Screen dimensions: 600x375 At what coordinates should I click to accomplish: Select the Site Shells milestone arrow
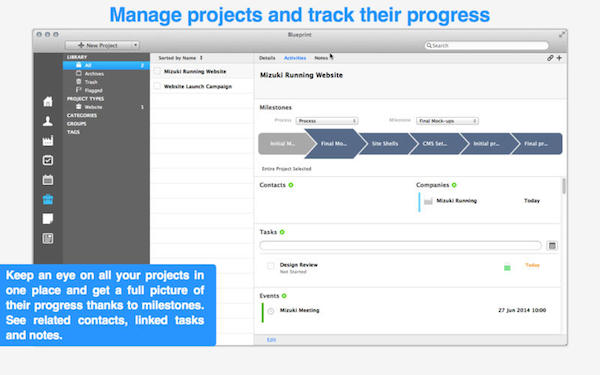click(385, 143)
